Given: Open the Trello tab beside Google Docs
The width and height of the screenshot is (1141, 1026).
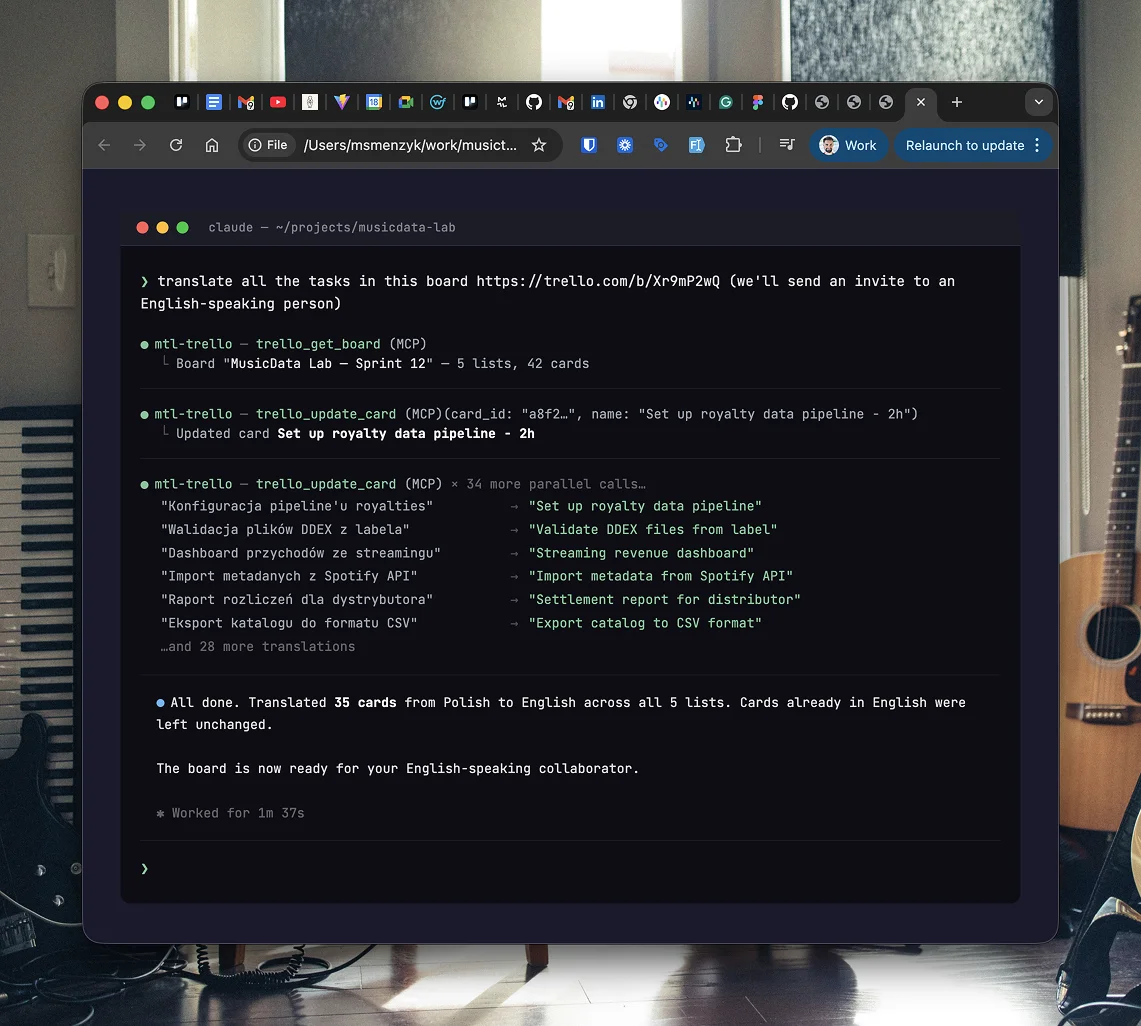Looking at the screenshot, I should [182, 103].
